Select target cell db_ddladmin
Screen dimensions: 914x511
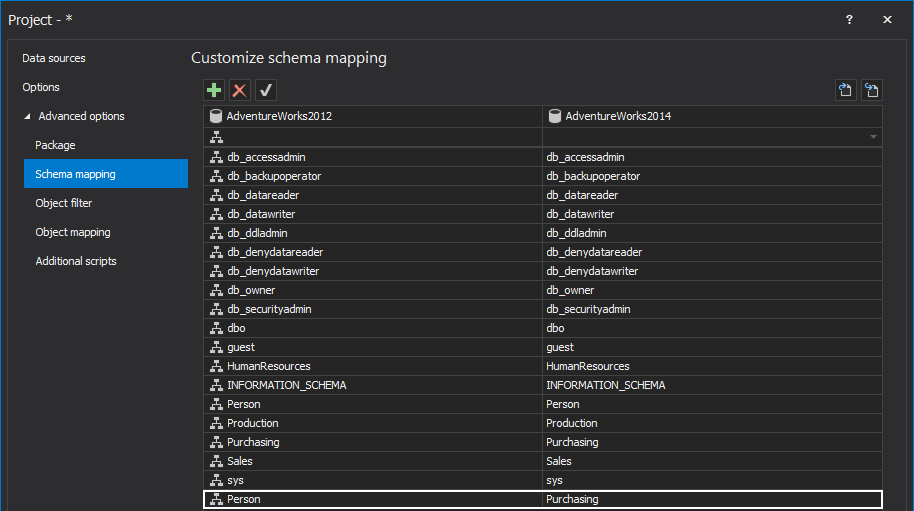pyautogui.click(x=712, y=233)
